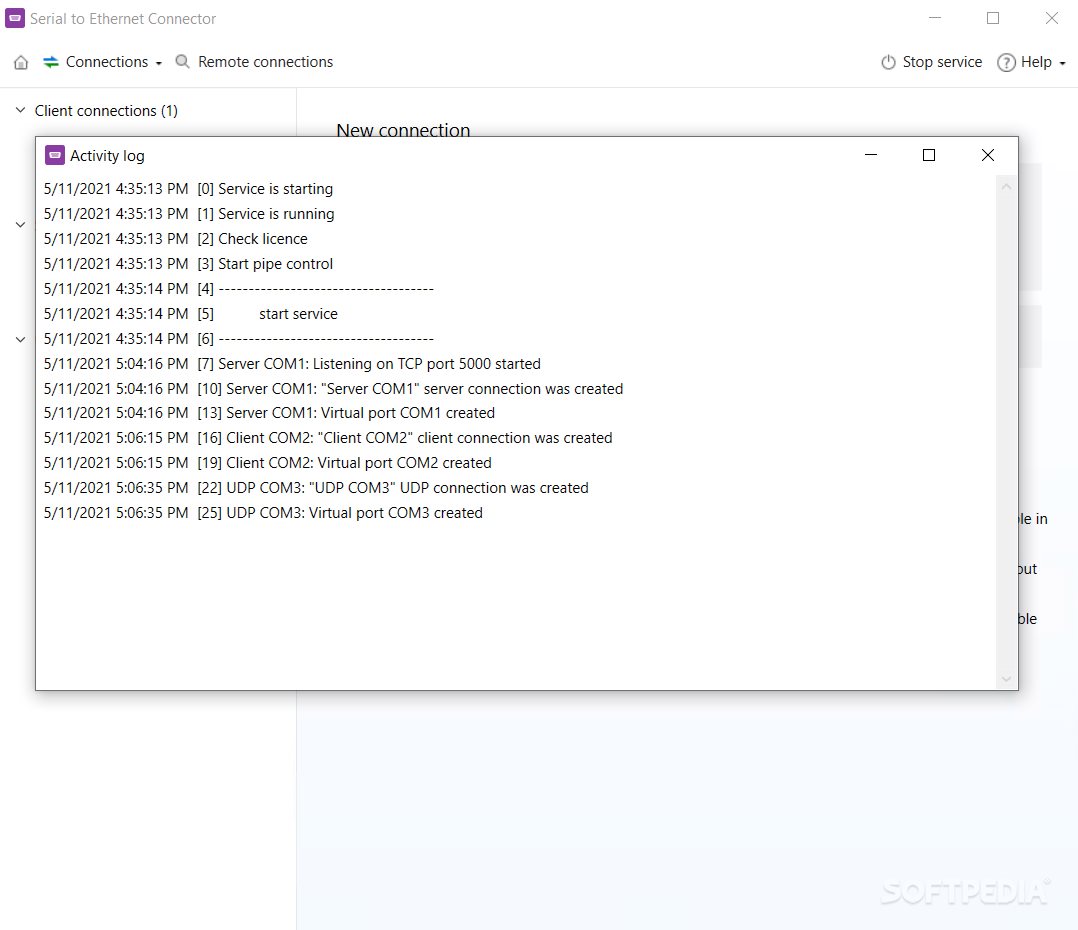
Task: Click Activity log scrollbar down arrow
Action: [x=1006, y=679]
